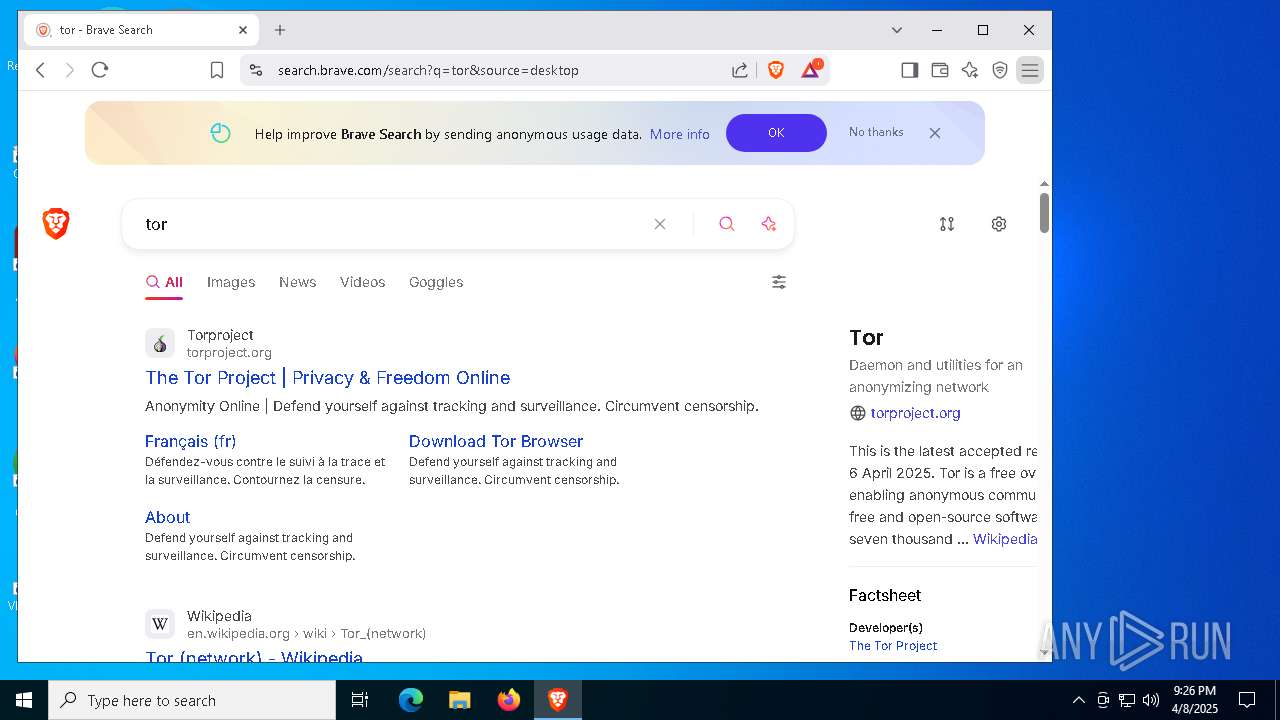
Task: Go back to the previous page
Action: (x=41, y=70)
